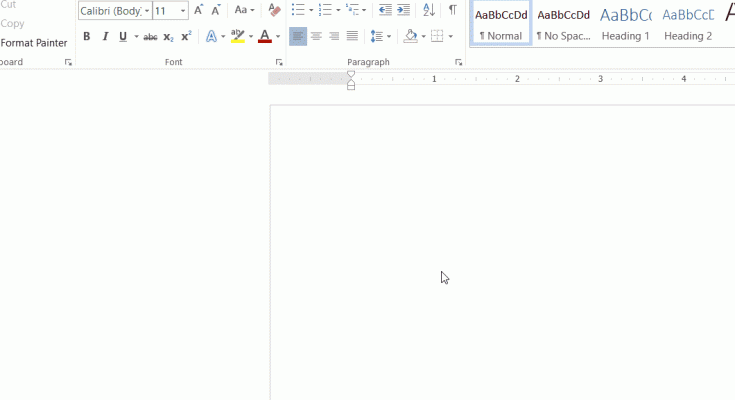Image resolution: width=735 pixels, height=400 pixels.
Task: Open the font name dropdown list
Action: (x=147, y=11)
